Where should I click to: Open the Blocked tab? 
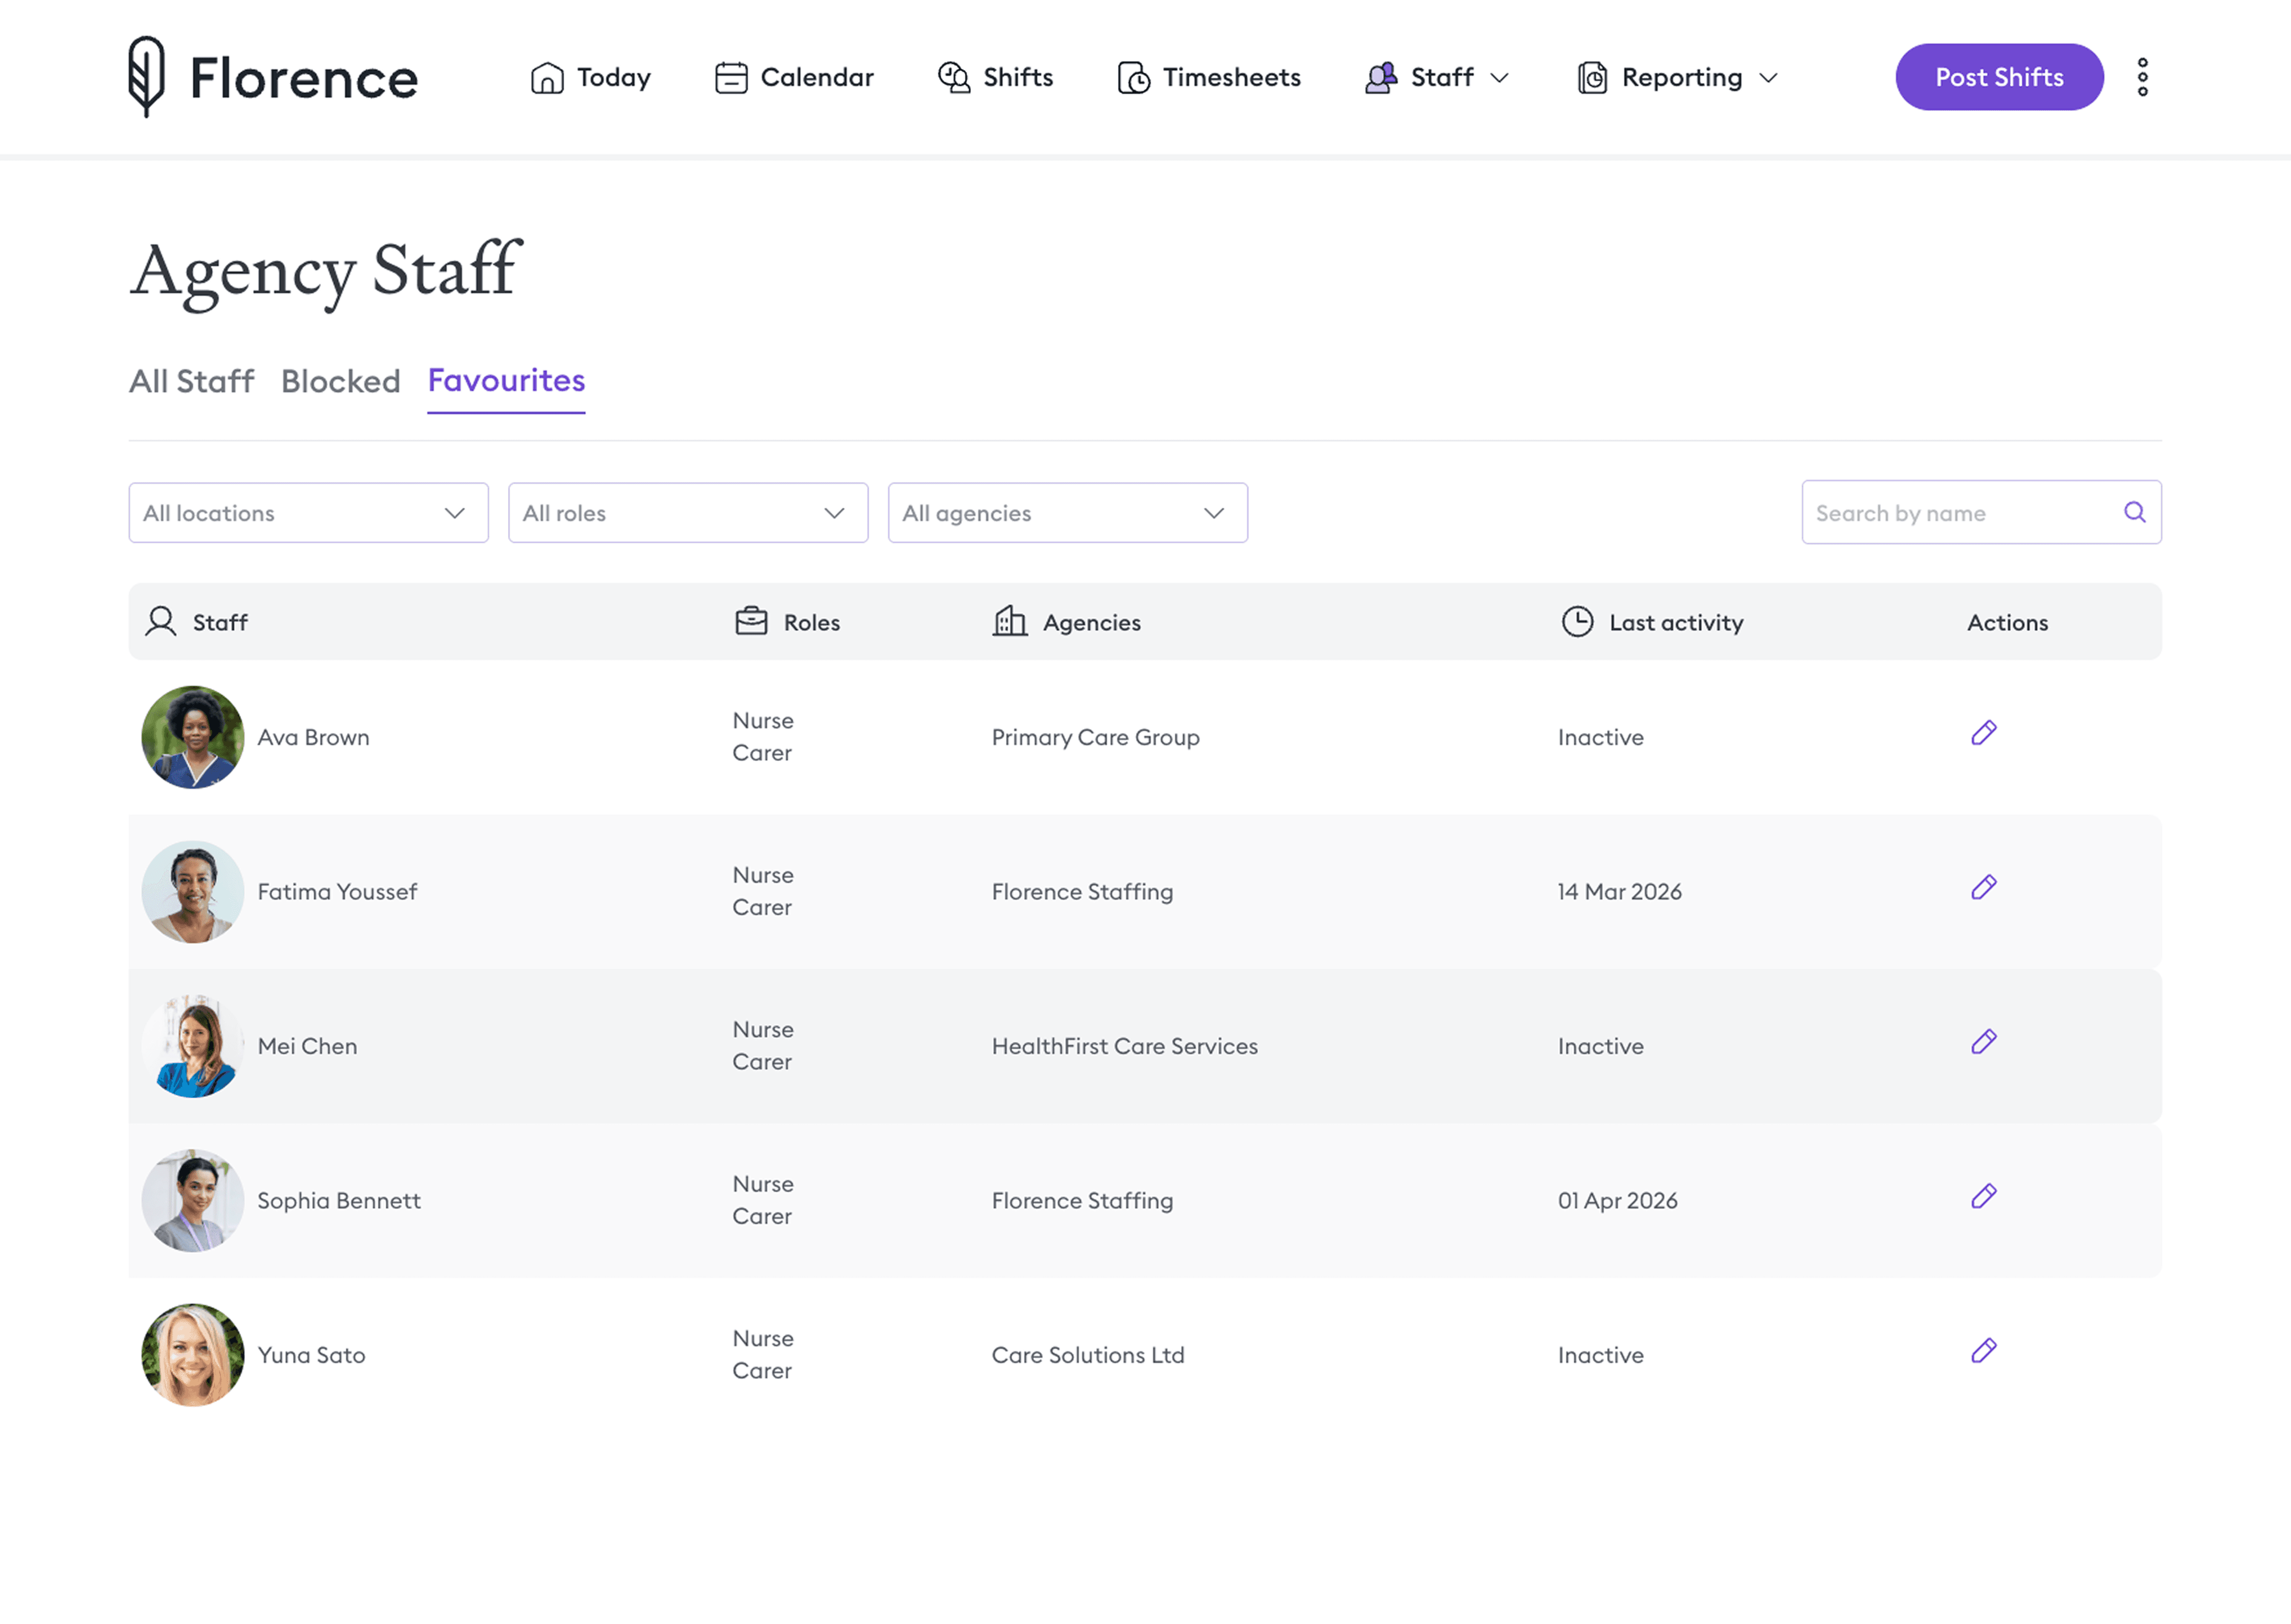pyautogui.click(x=340, y=381)
